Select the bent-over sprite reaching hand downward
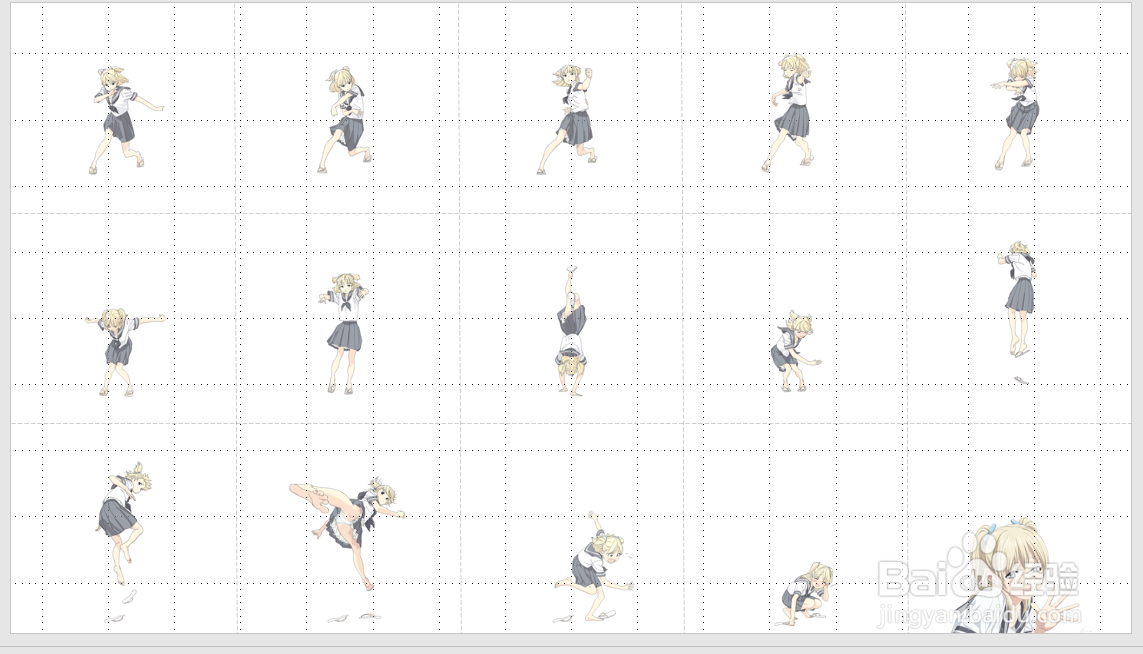This screenshot has width=1143, height=654. (796, 351)
